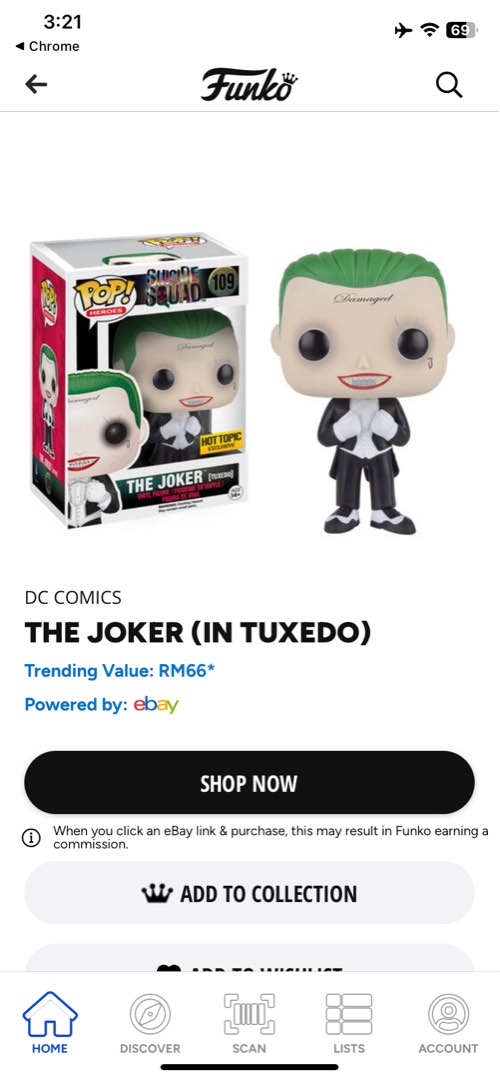Open search with the magnifier icon
500x1080 pixels.
449,85
